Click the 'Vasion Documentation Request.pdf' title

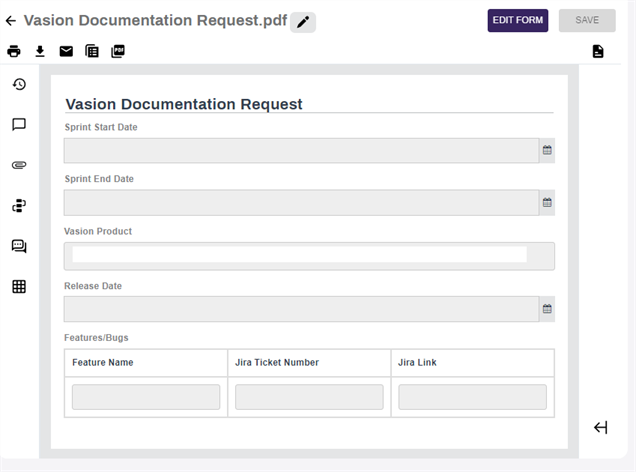tap(155, 21)
